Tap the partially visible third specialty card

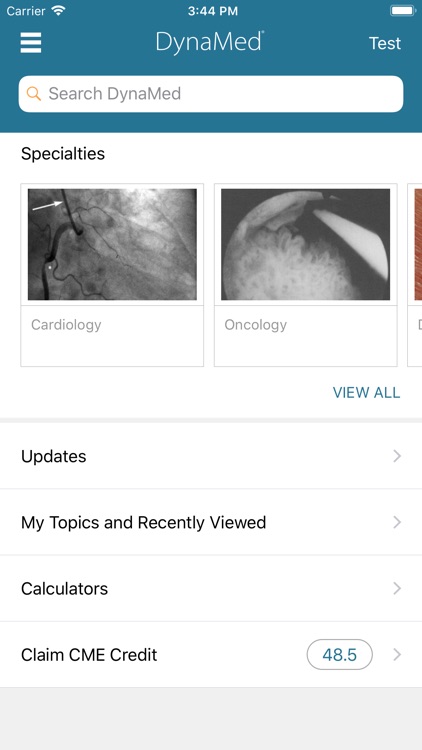pyautogui.click(x=415, y=275)
